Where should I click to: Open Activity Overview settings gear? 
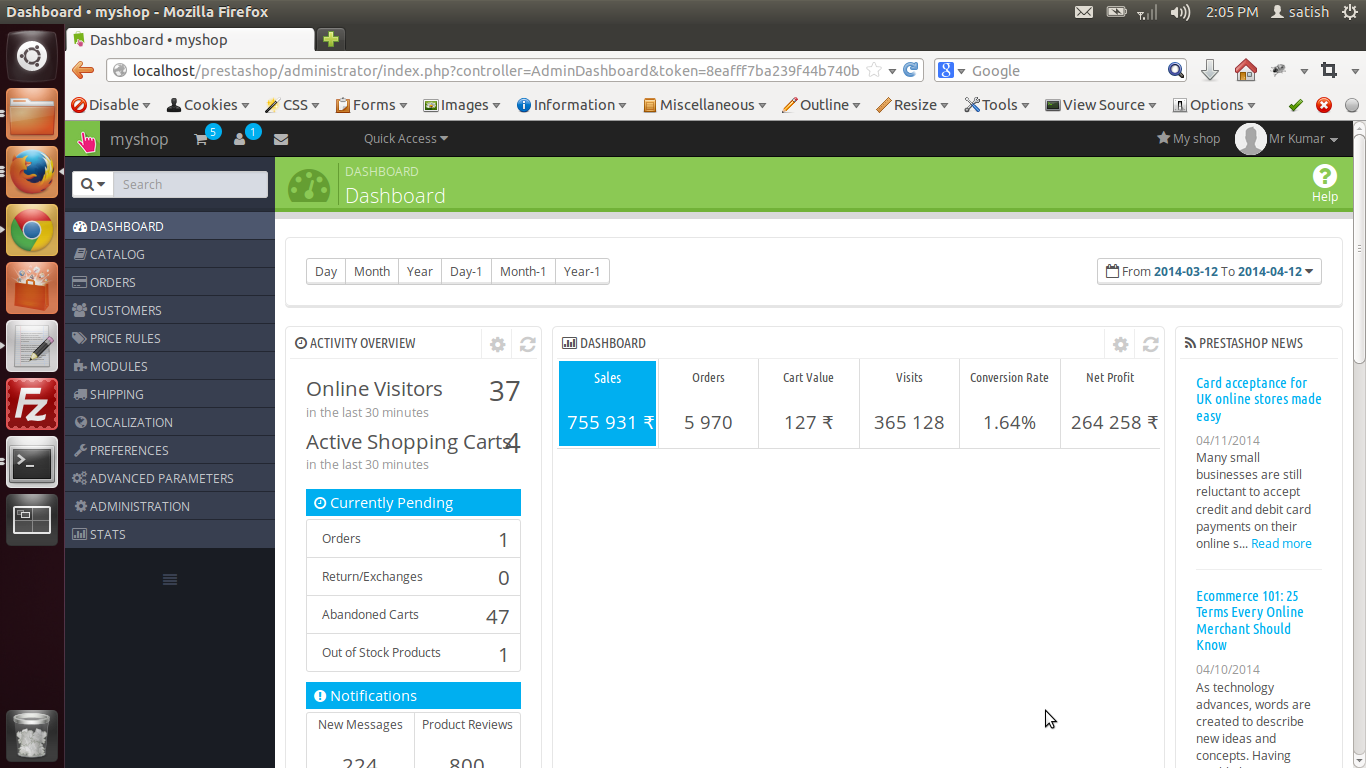click(x=497, y=344)
